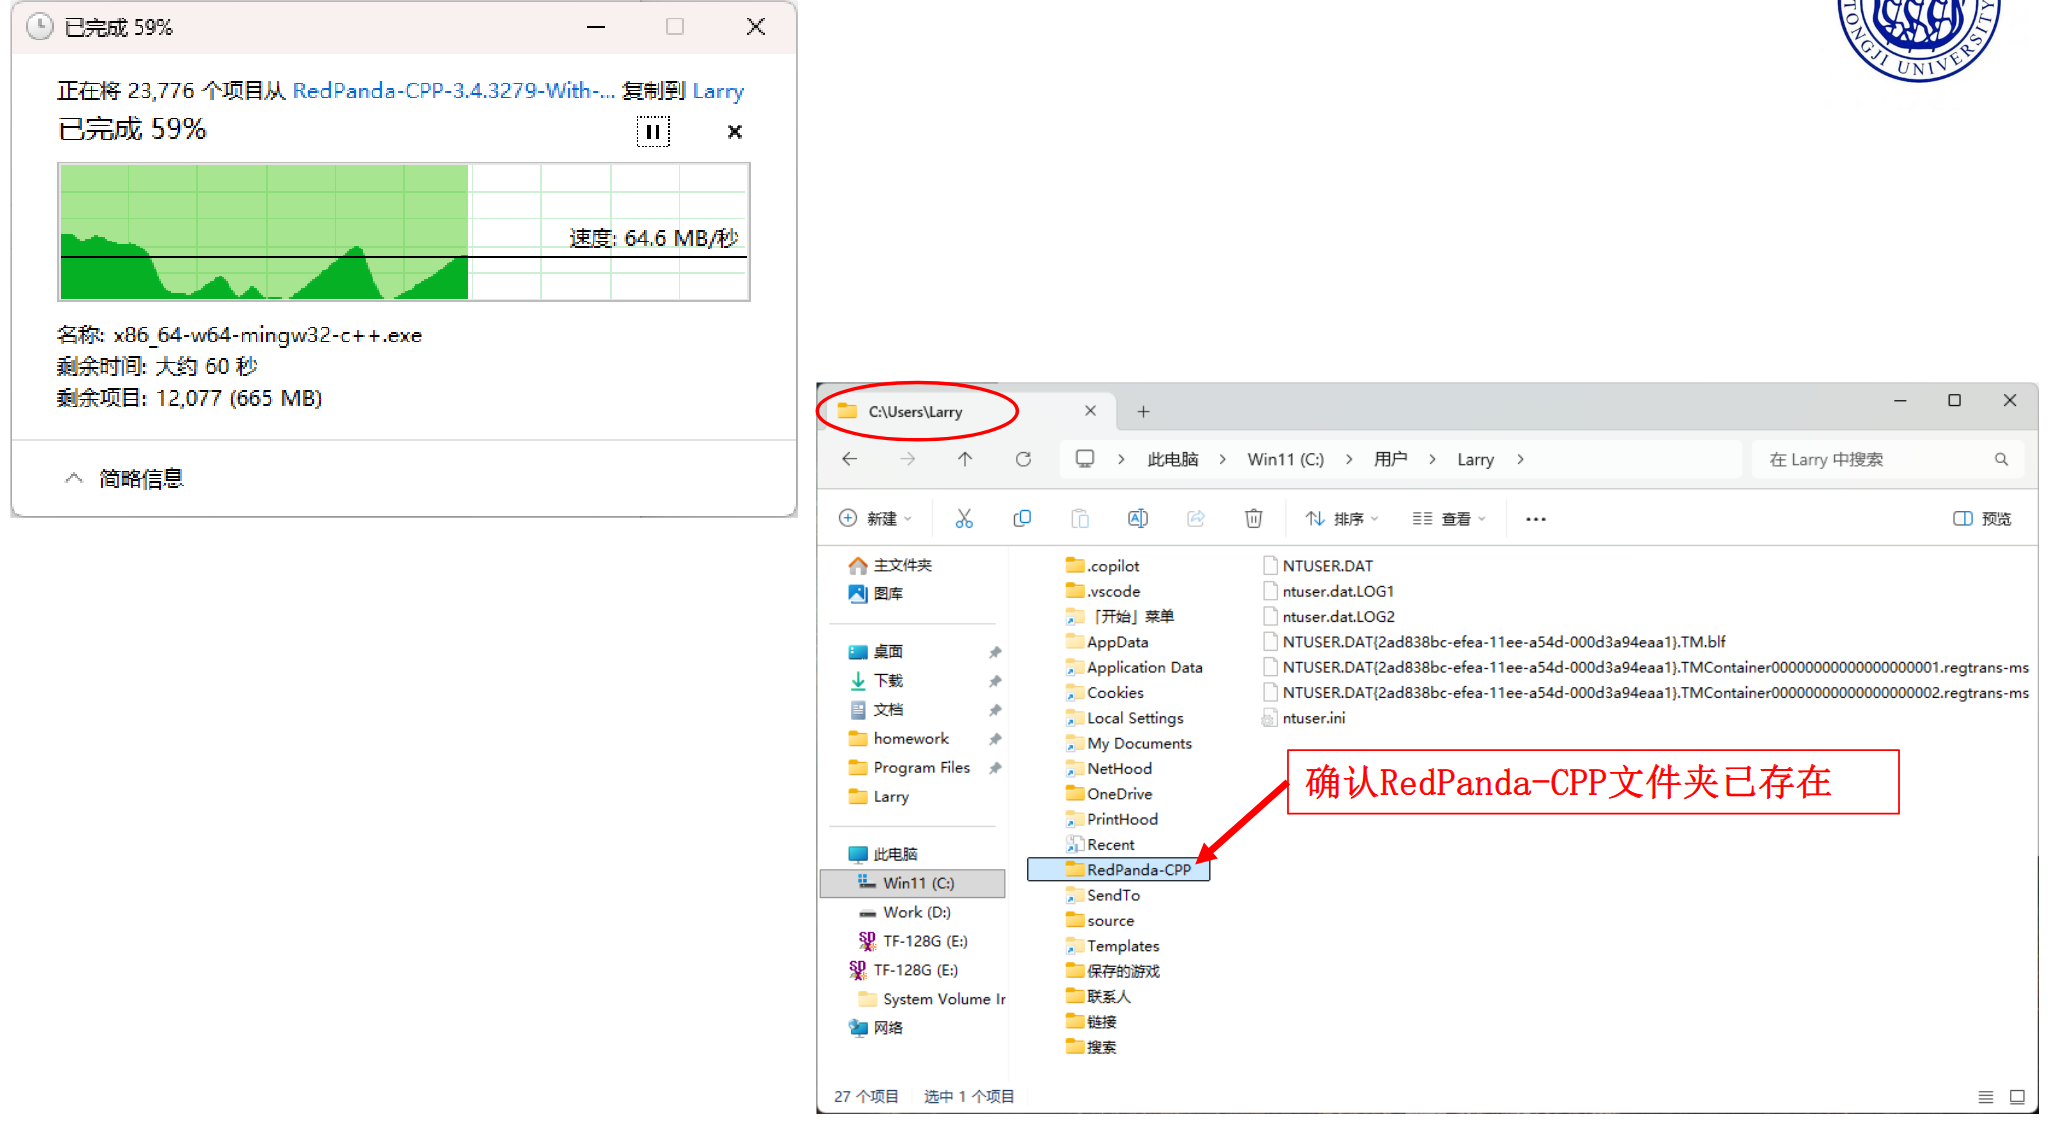Pause the file copy operation

click(x=653, y=132)
